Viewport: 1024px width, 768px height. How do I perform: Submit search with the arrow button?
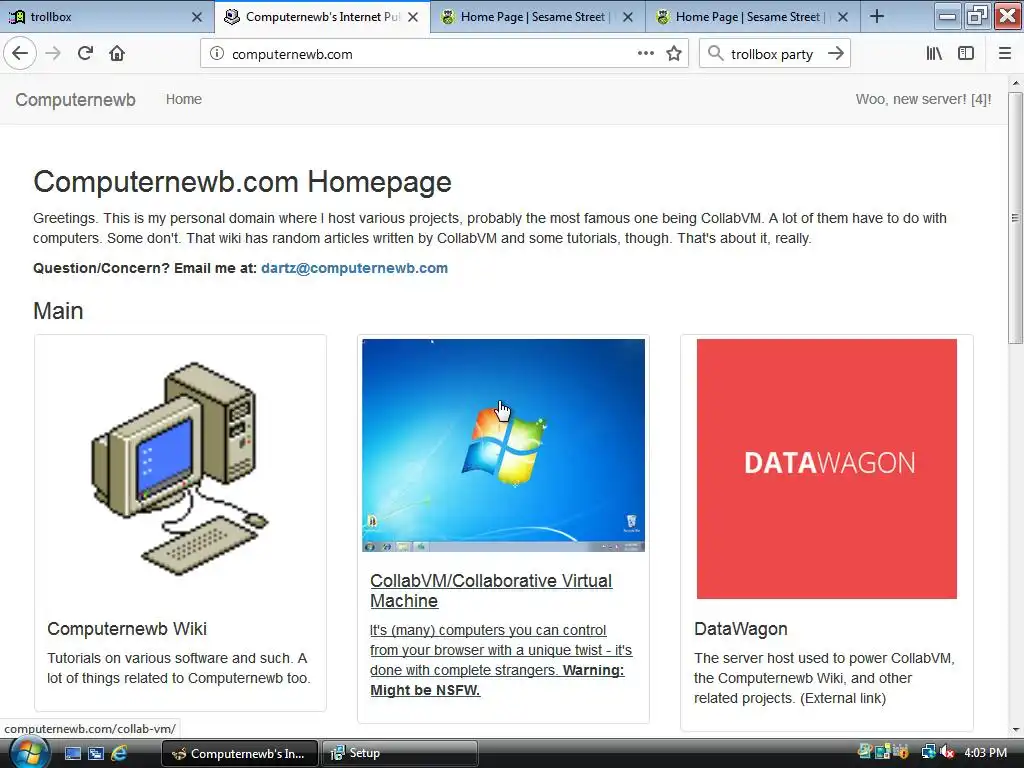(836, 54)
